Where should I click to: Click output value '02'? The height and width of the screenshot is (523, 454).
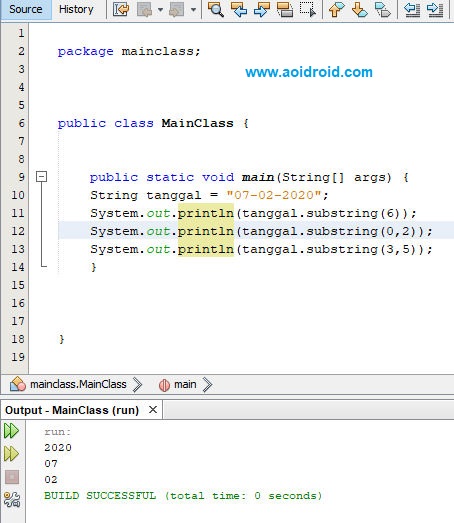click(x=51, y=480)
